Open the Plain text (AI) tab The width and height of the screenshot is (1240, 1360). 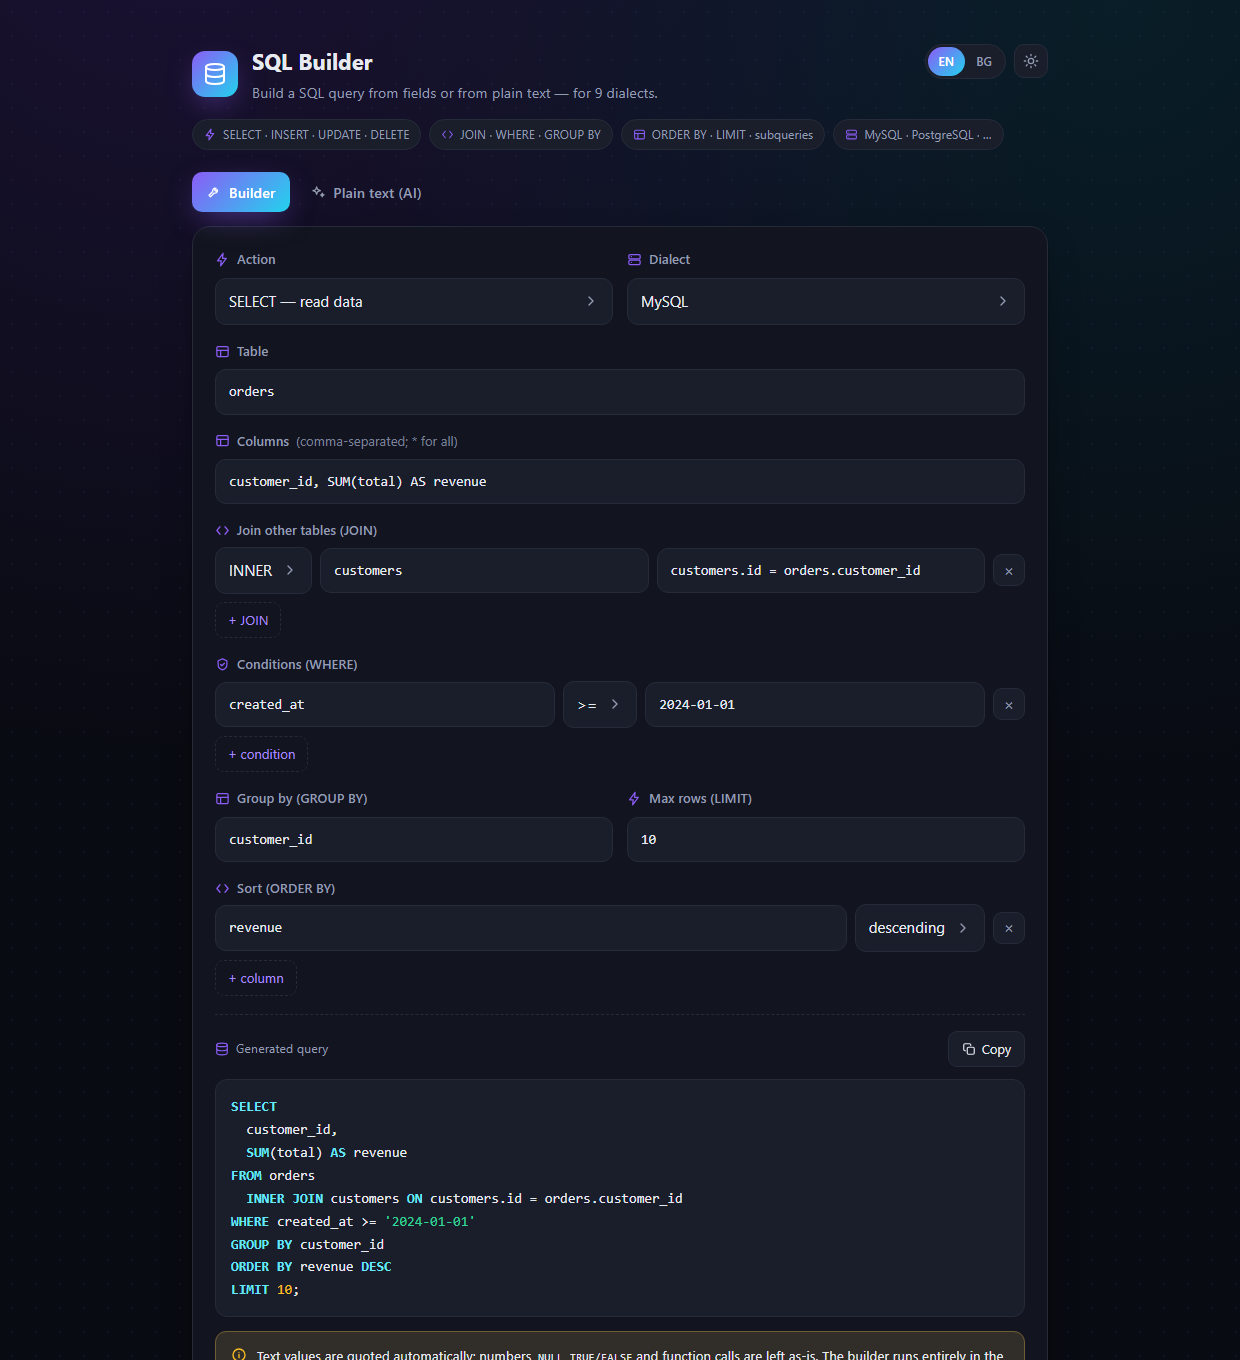(x=367, y=192)
